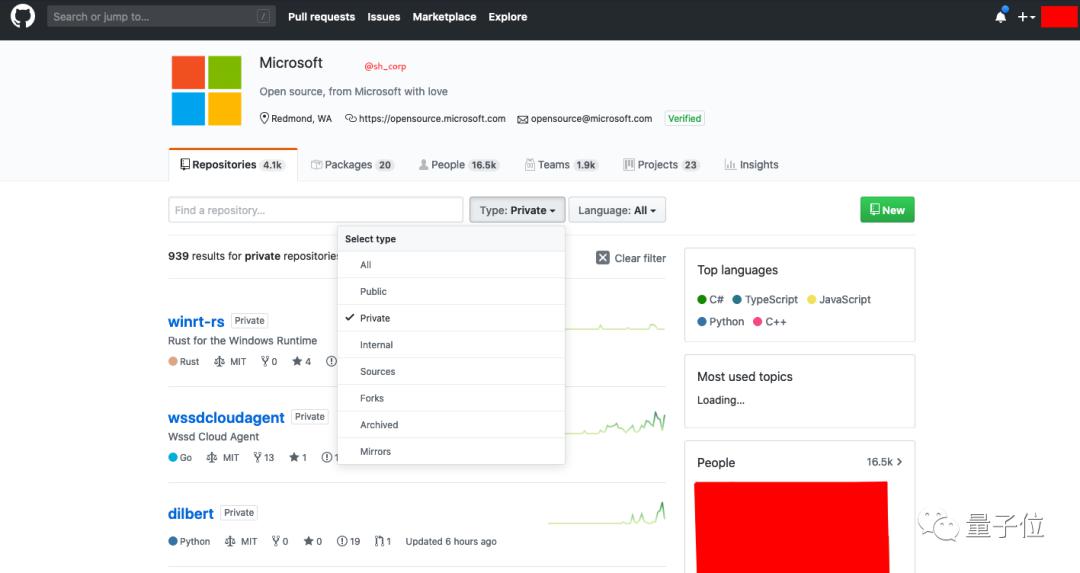
Task: Click wssdcloudagent star count
Action: tap(298, 457)
